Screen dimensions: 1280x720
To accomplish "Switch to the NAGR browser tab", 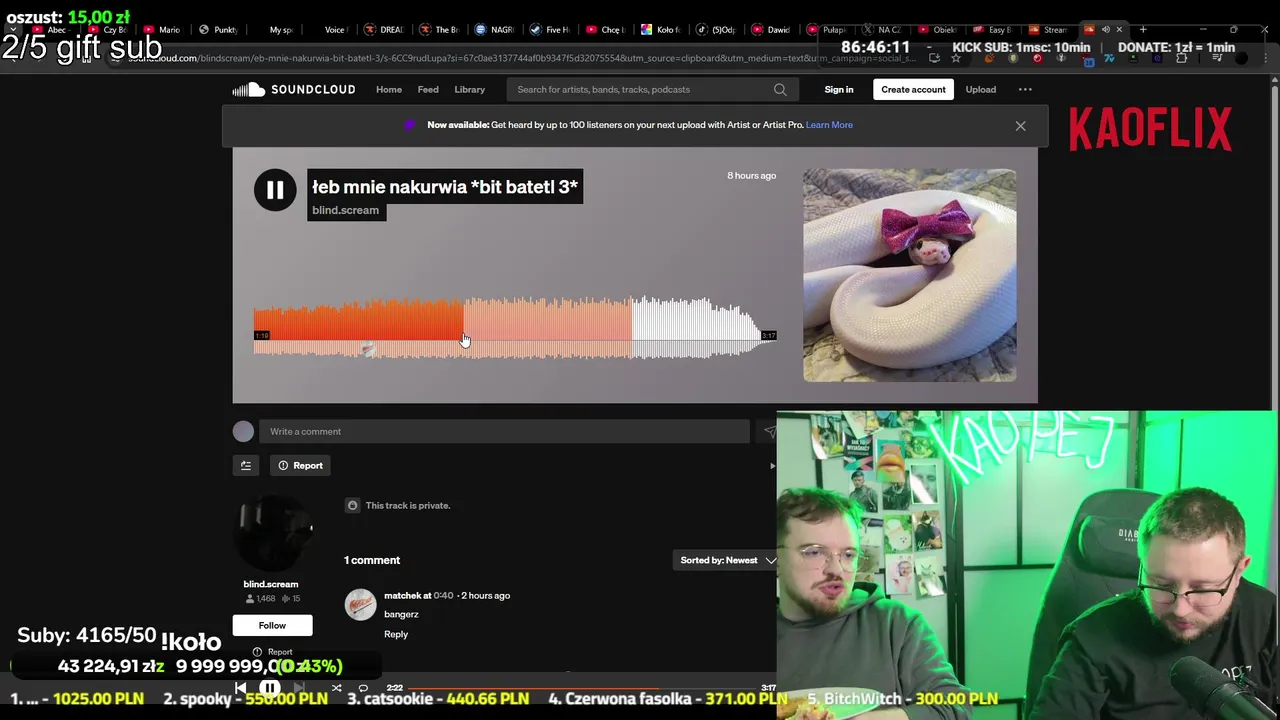I will (496, 30).
